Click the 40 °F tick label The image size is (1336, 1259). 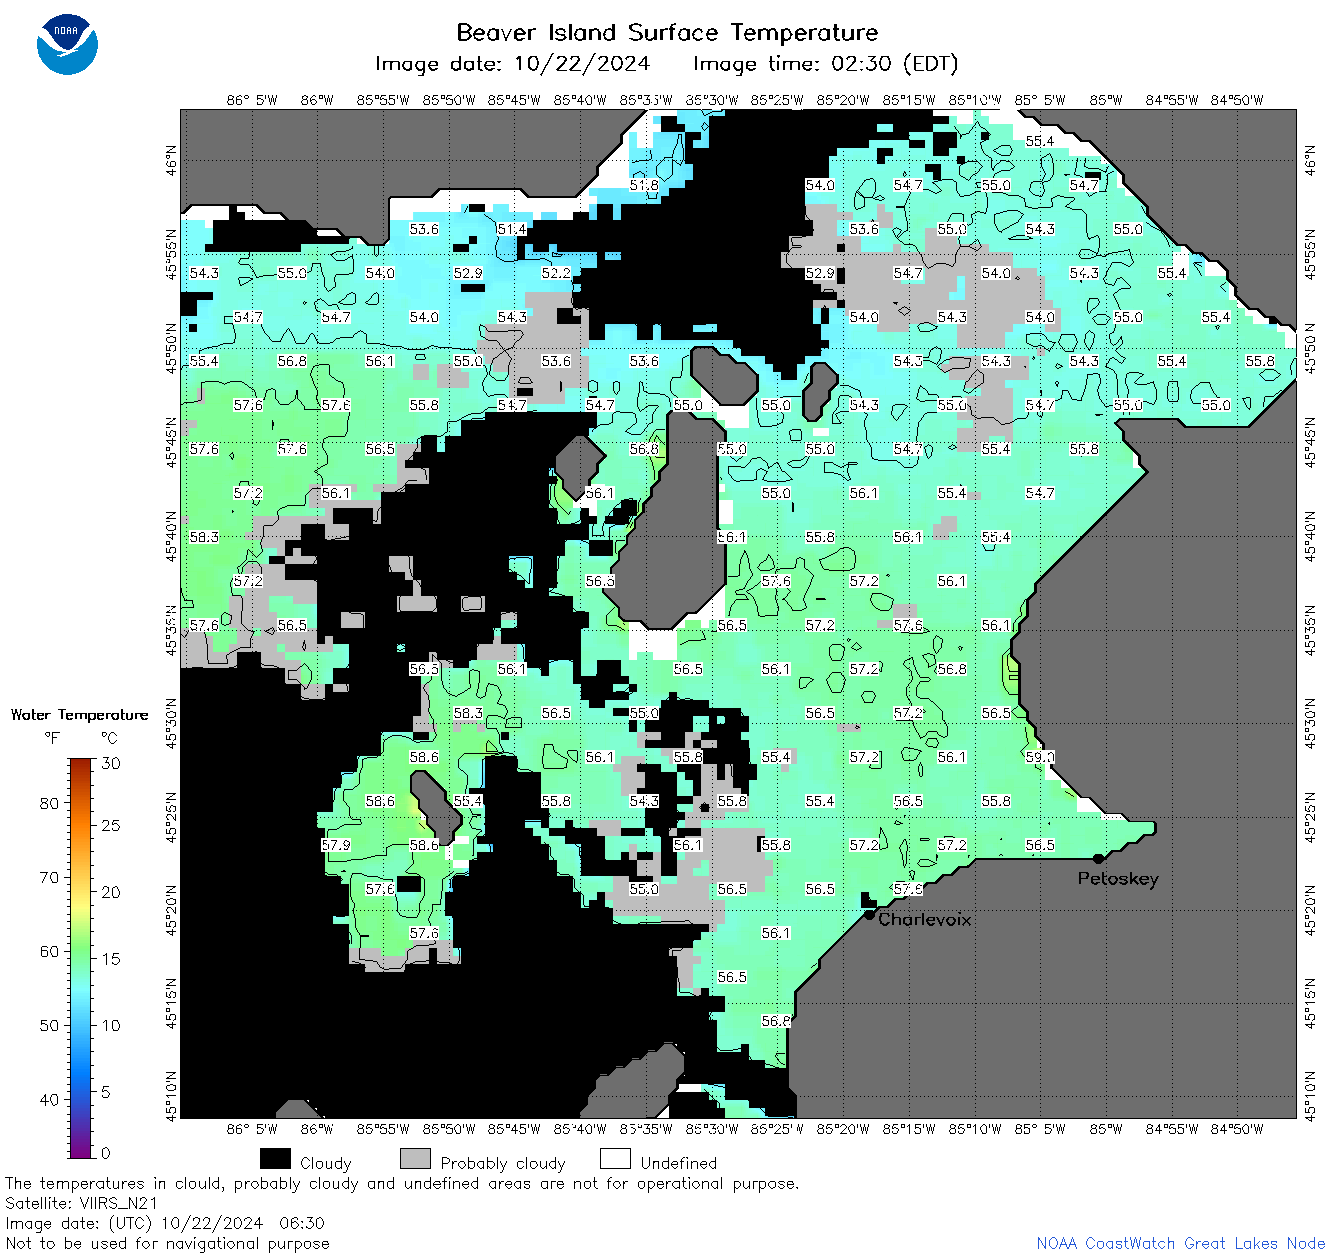(x=49, y=1099)
